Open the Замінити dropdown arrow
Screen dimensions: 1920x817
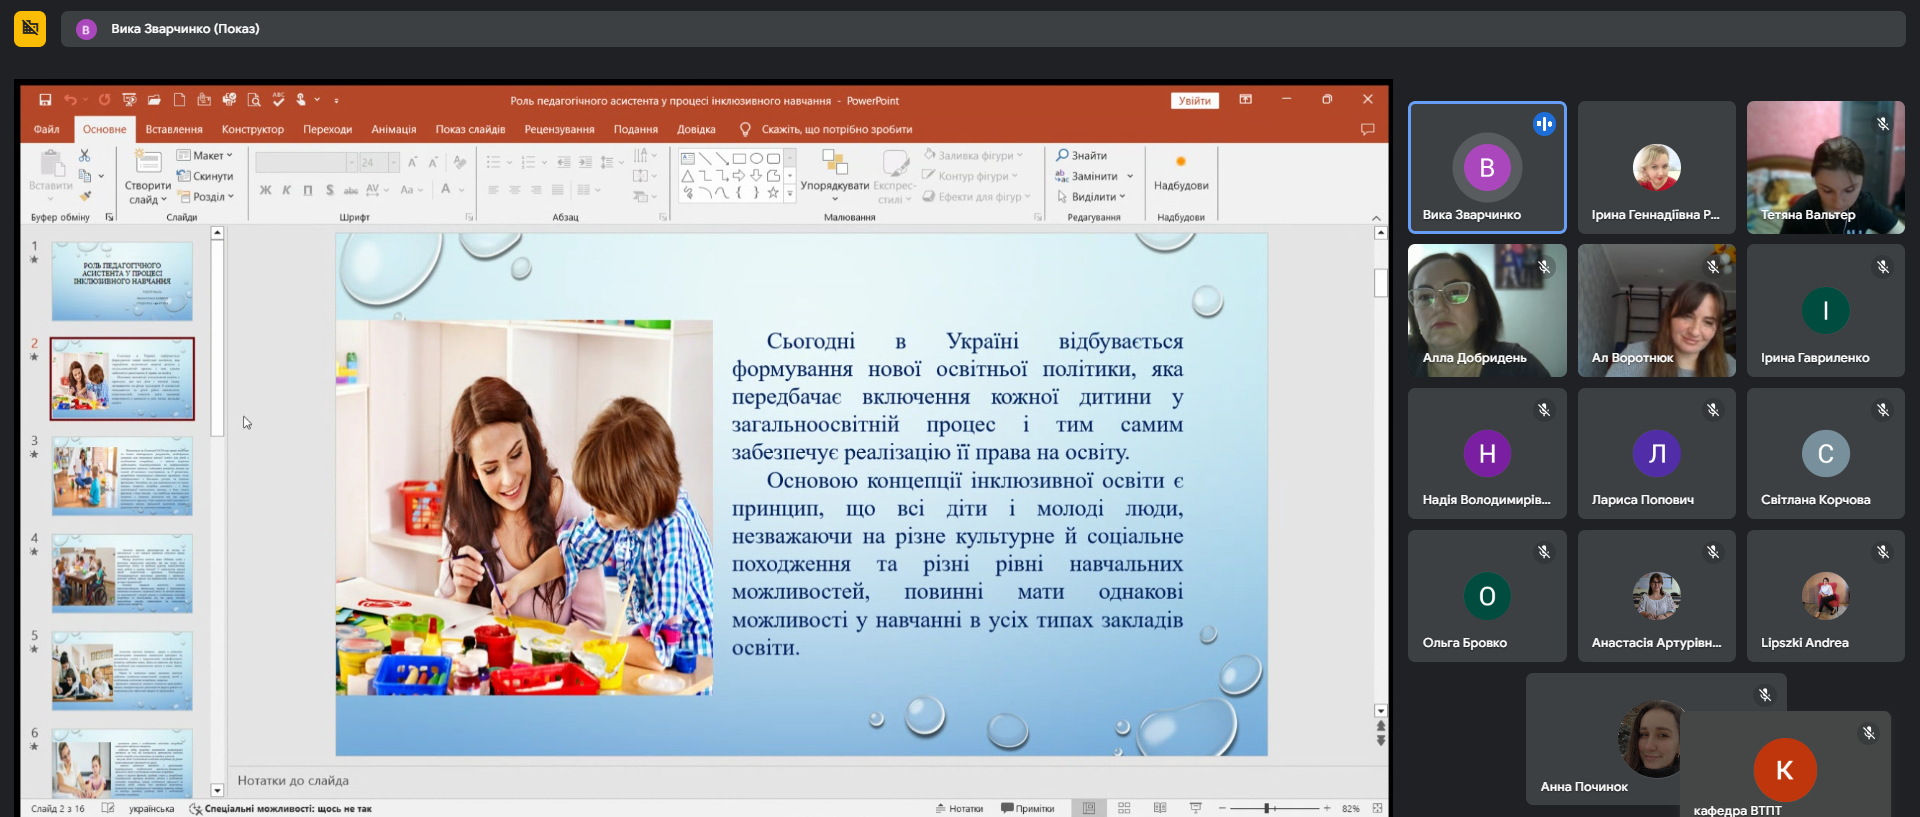1130,176
